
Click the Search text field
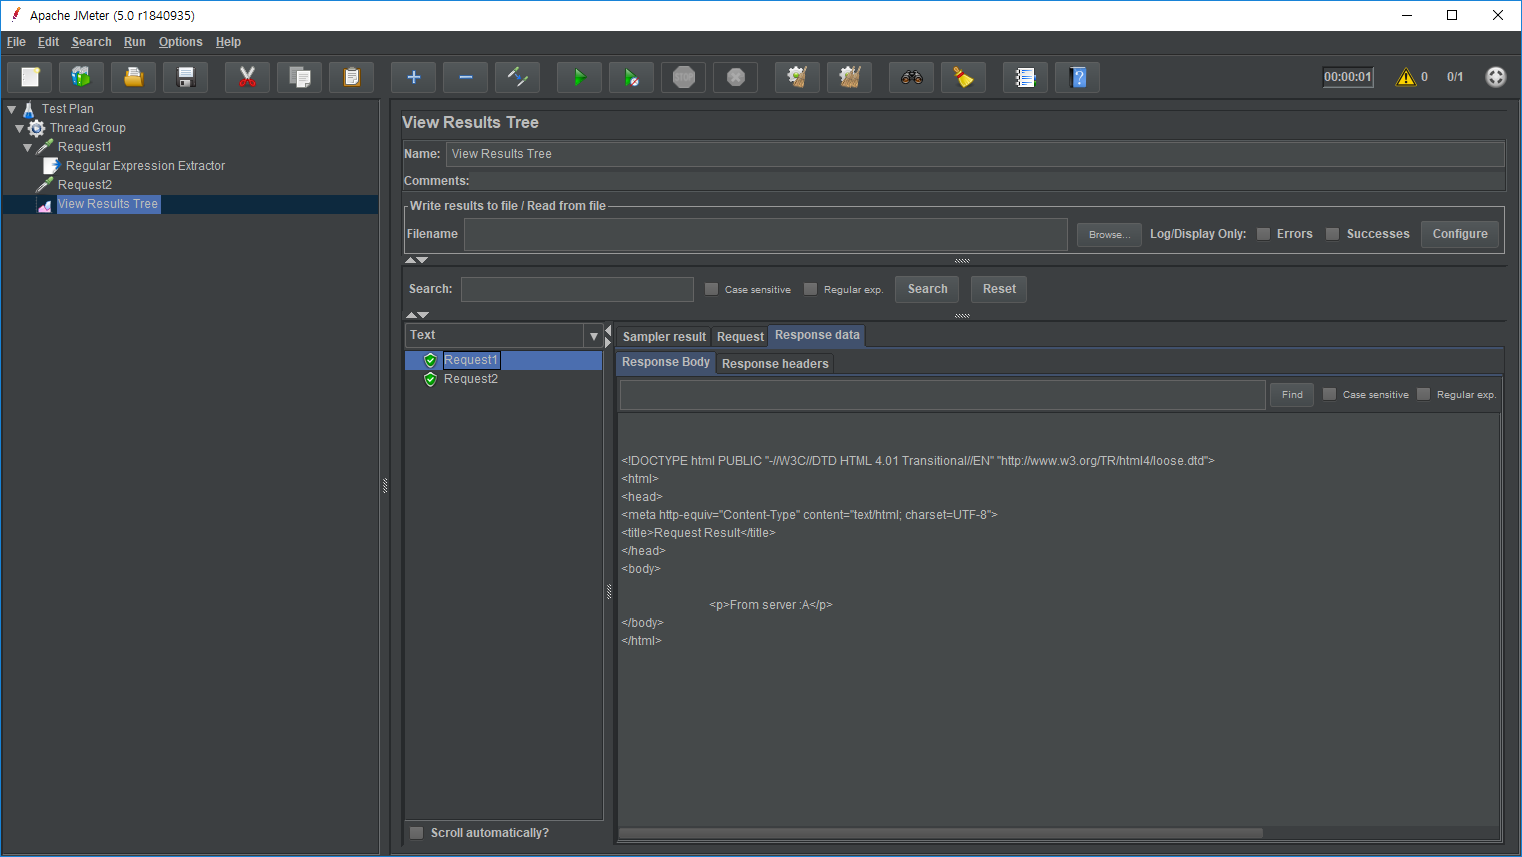click(x=577, y=289)
